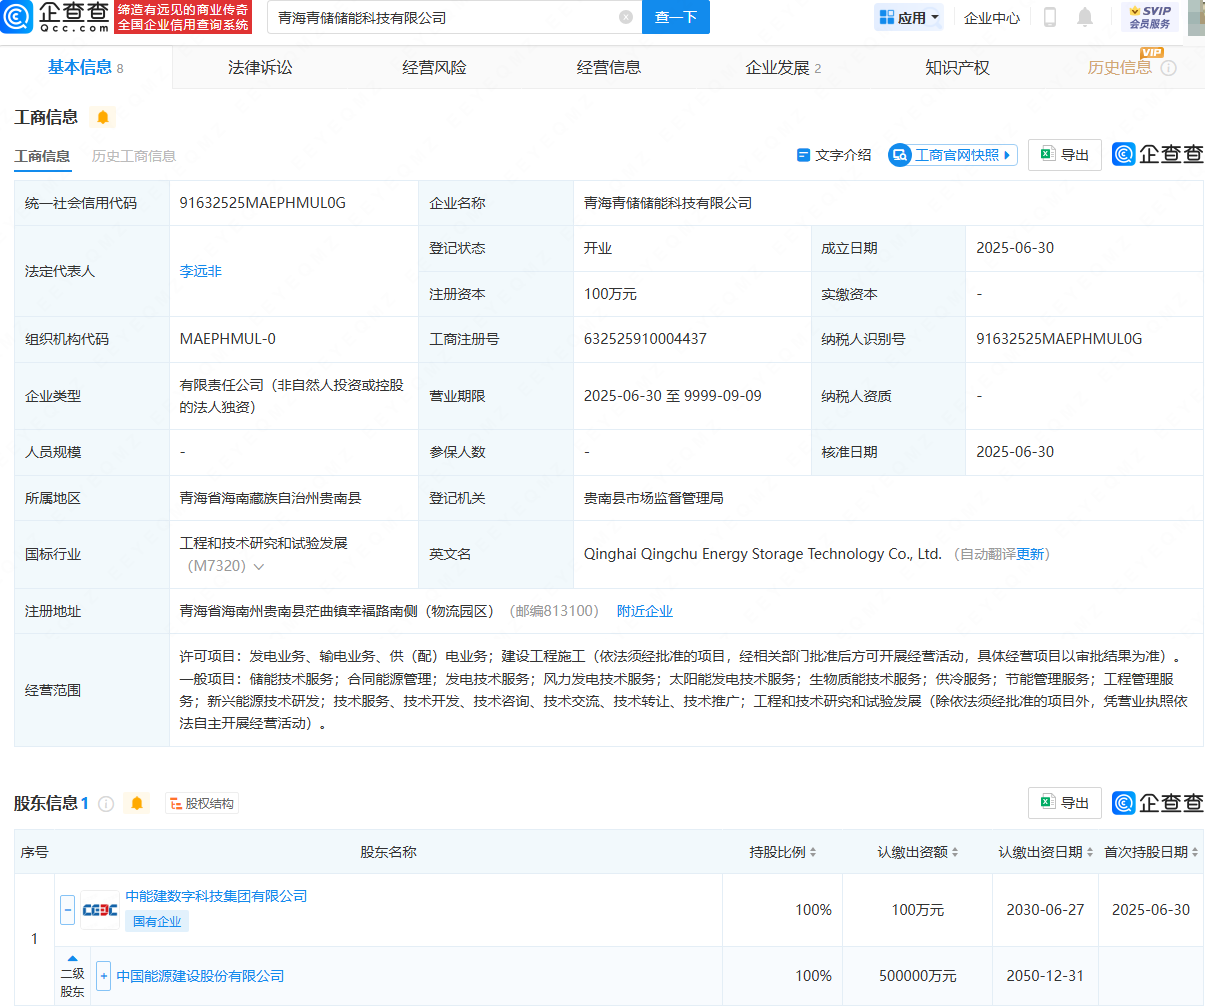Click the 文字介绍 button
This screenshot has width=1205, height=1007.
(834, 155)
